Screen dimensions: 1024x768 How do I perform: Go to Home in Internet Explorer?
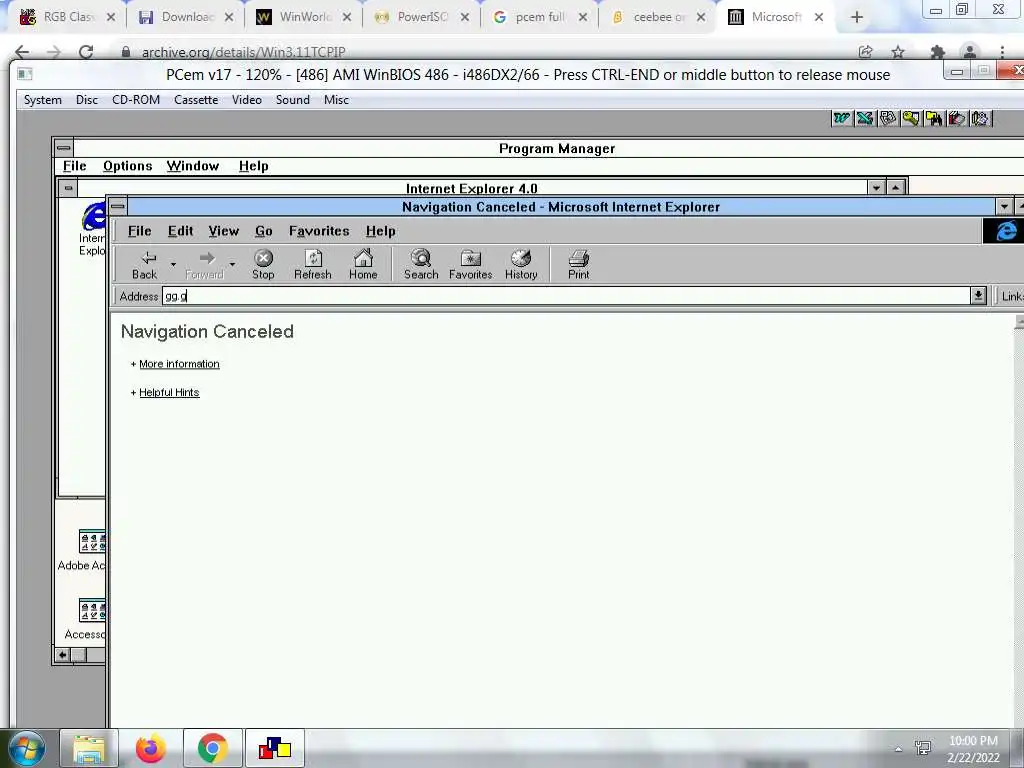click(x=363, y=264)
